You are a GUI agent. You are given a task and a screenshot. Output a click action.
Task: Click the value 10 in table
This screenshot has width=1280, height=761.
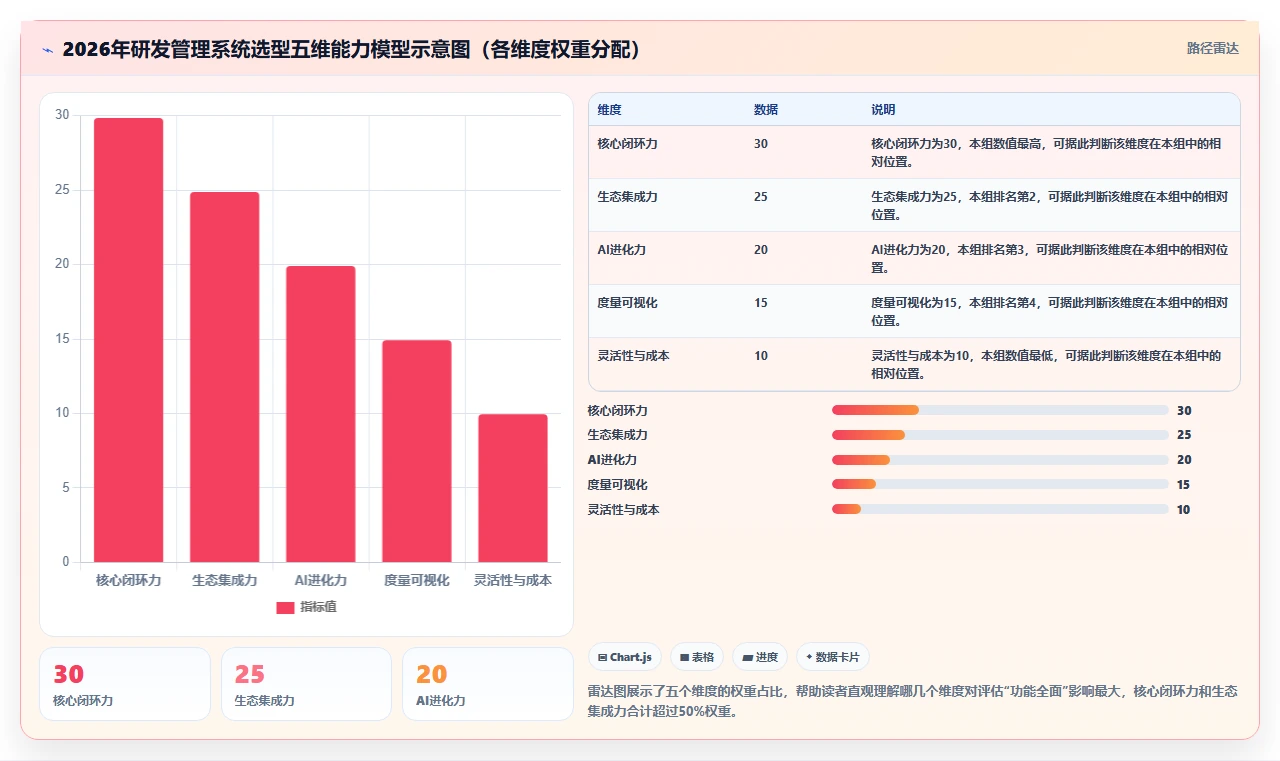tap(761, 356)
